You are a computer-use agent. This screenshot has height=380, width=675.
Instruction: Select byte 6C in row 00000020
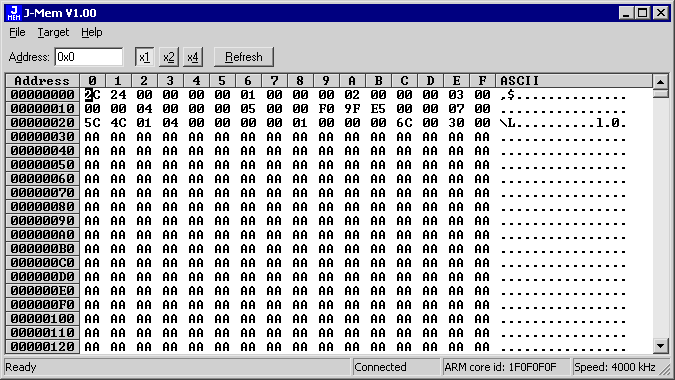click(x=404, y=123)
